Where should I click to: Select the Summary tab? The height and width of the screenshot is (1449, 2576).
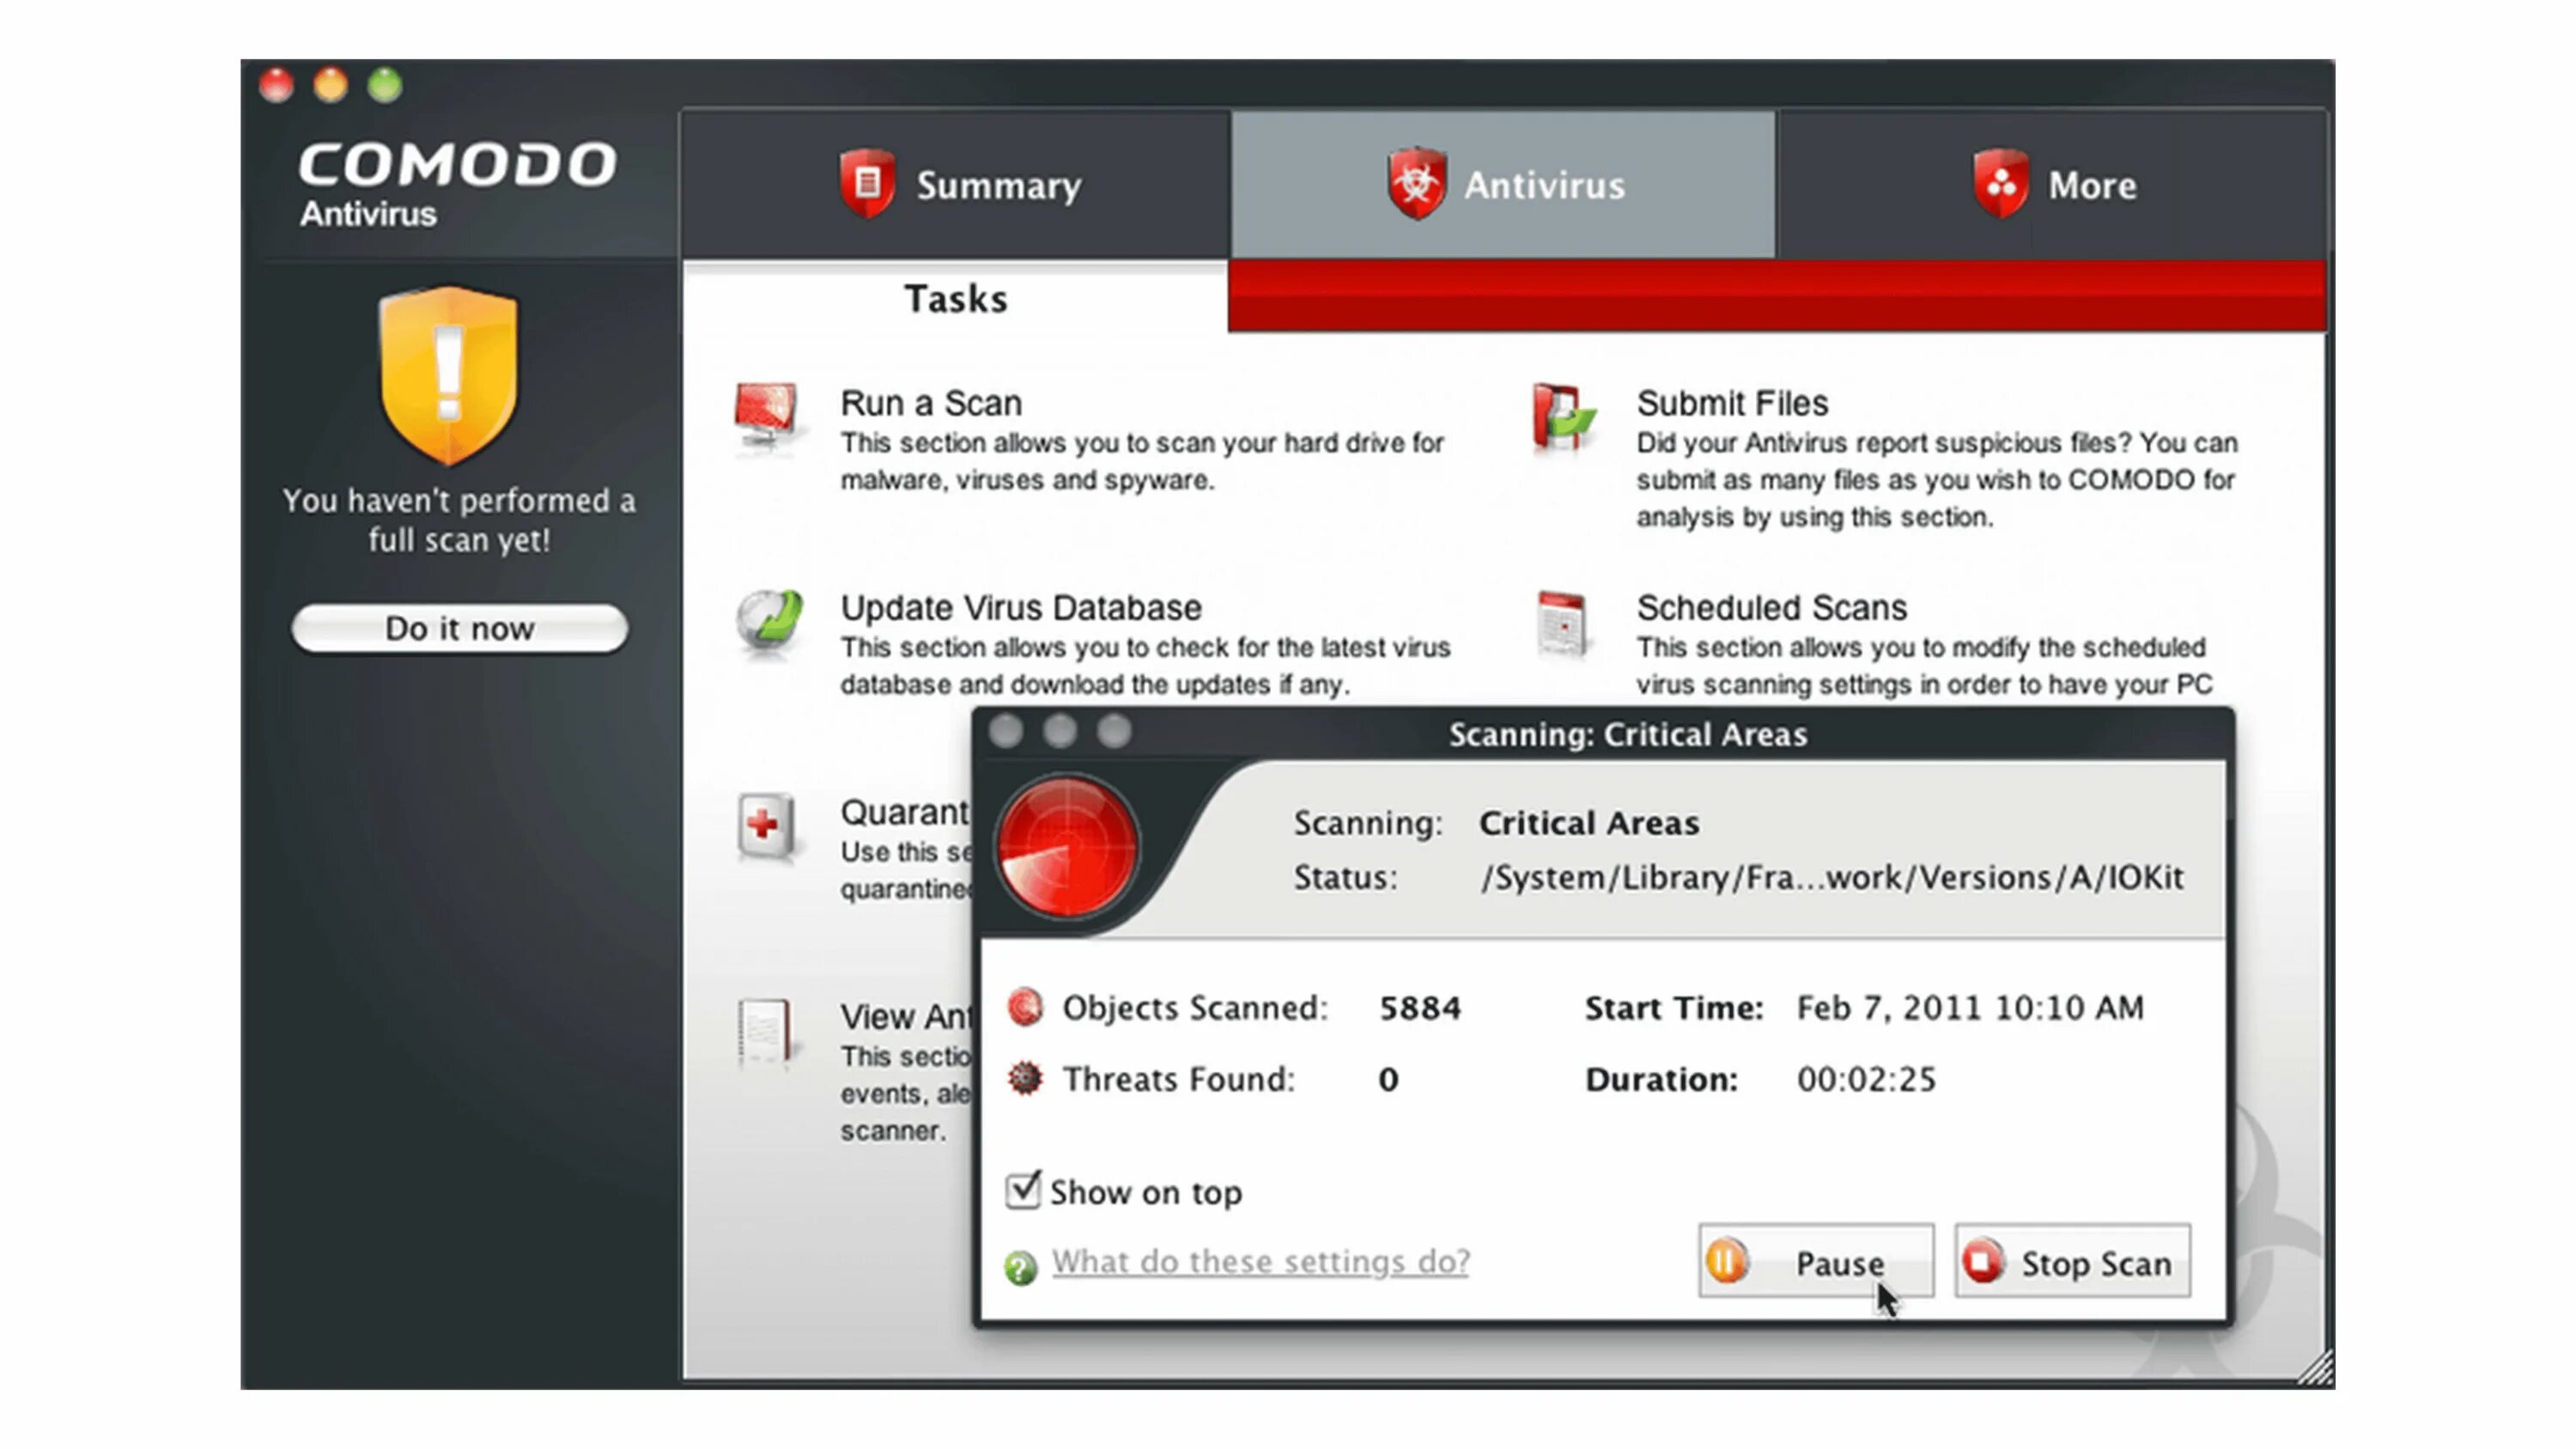coord(957,184)
